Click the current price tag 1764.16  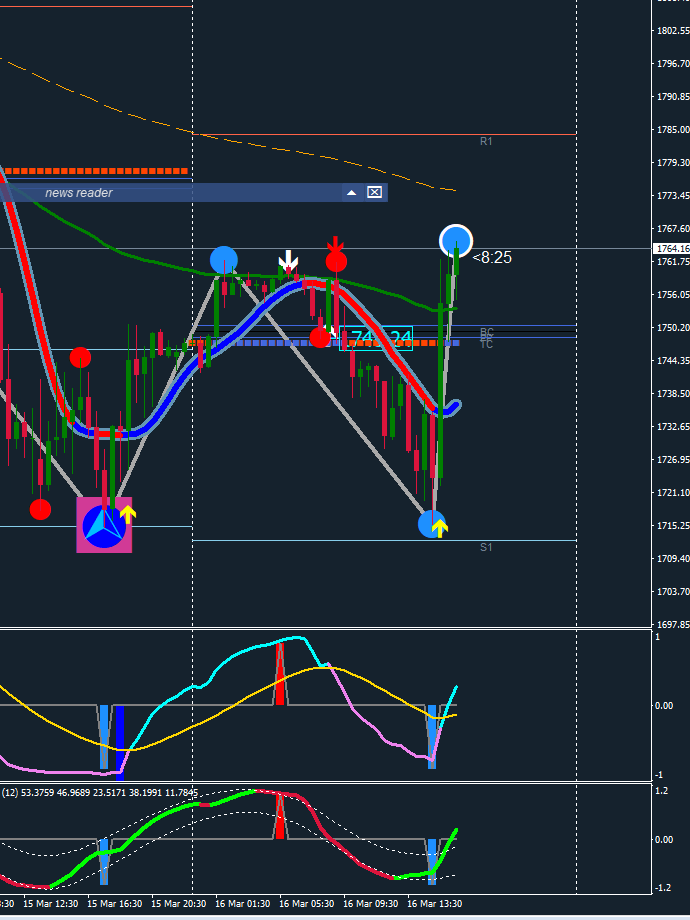point(671,249)
